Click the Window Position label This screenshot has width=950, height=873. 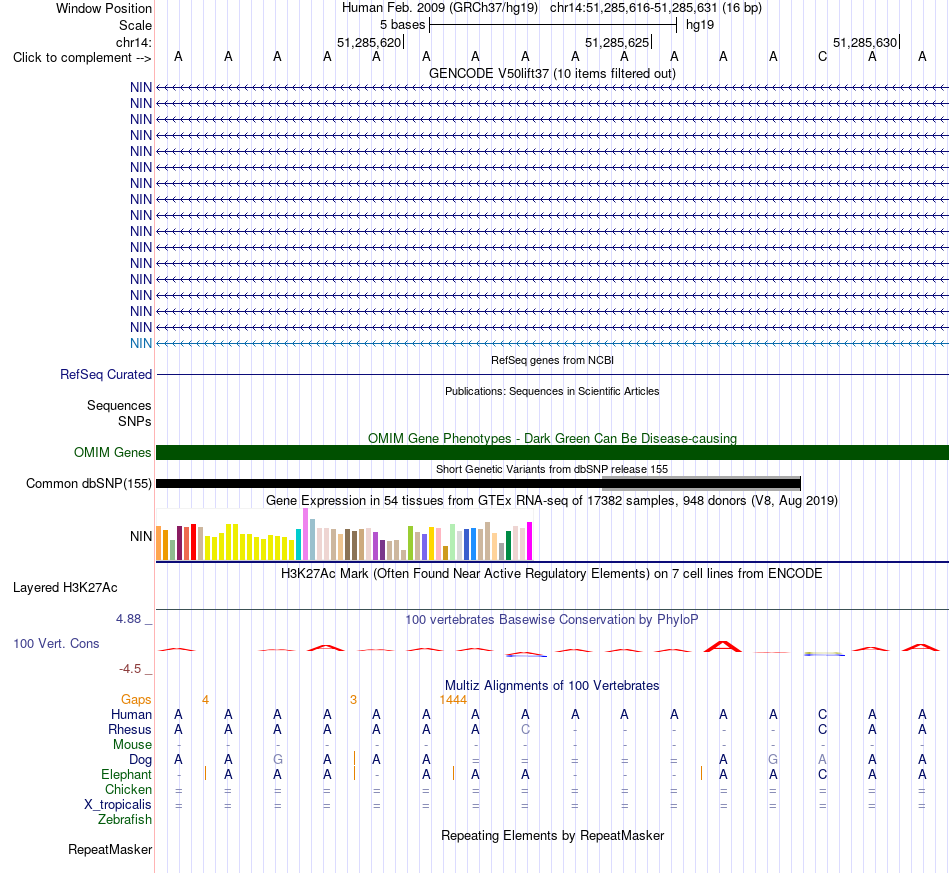(104, 8)
